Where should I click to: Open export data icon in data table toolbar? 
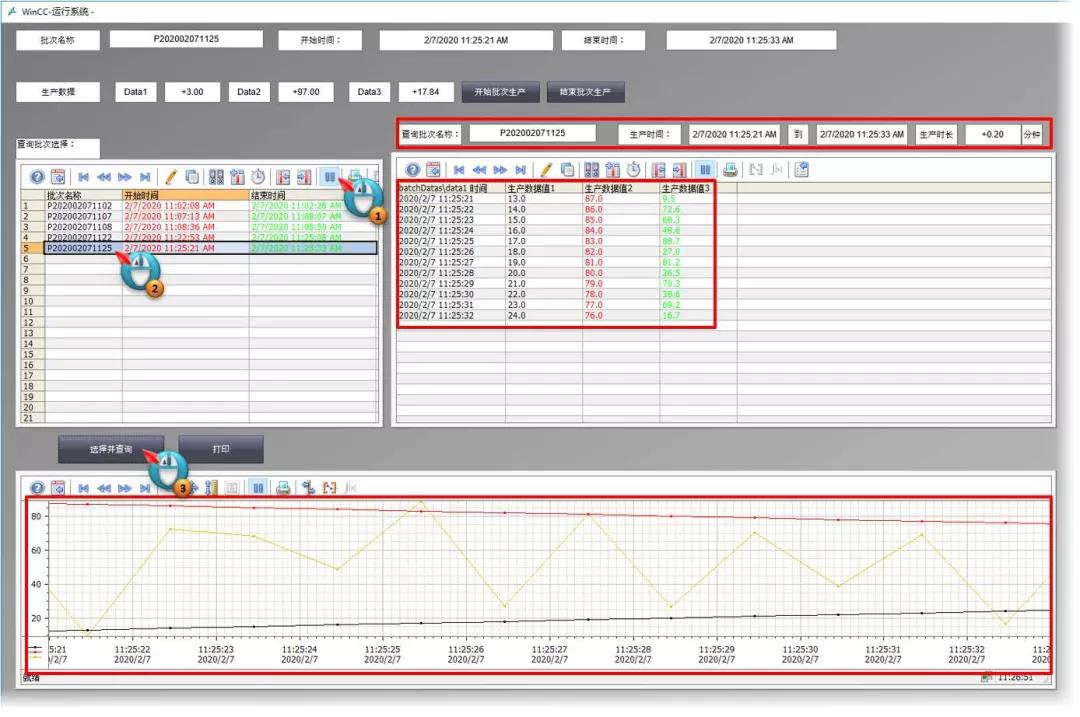801,170
